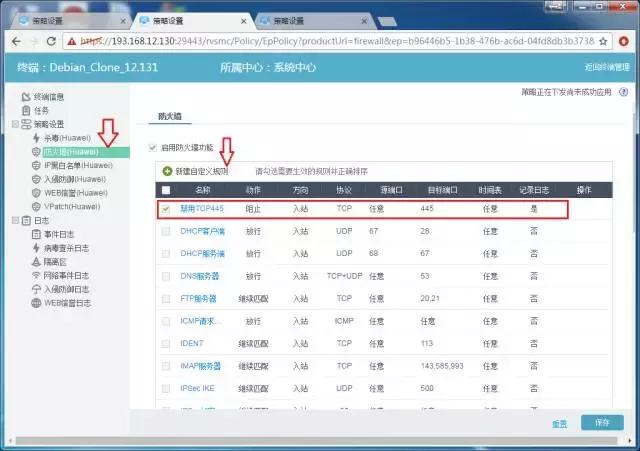Click the policy settings icon in tree
This screenshot has height=451, width=640.
[26, 124]
